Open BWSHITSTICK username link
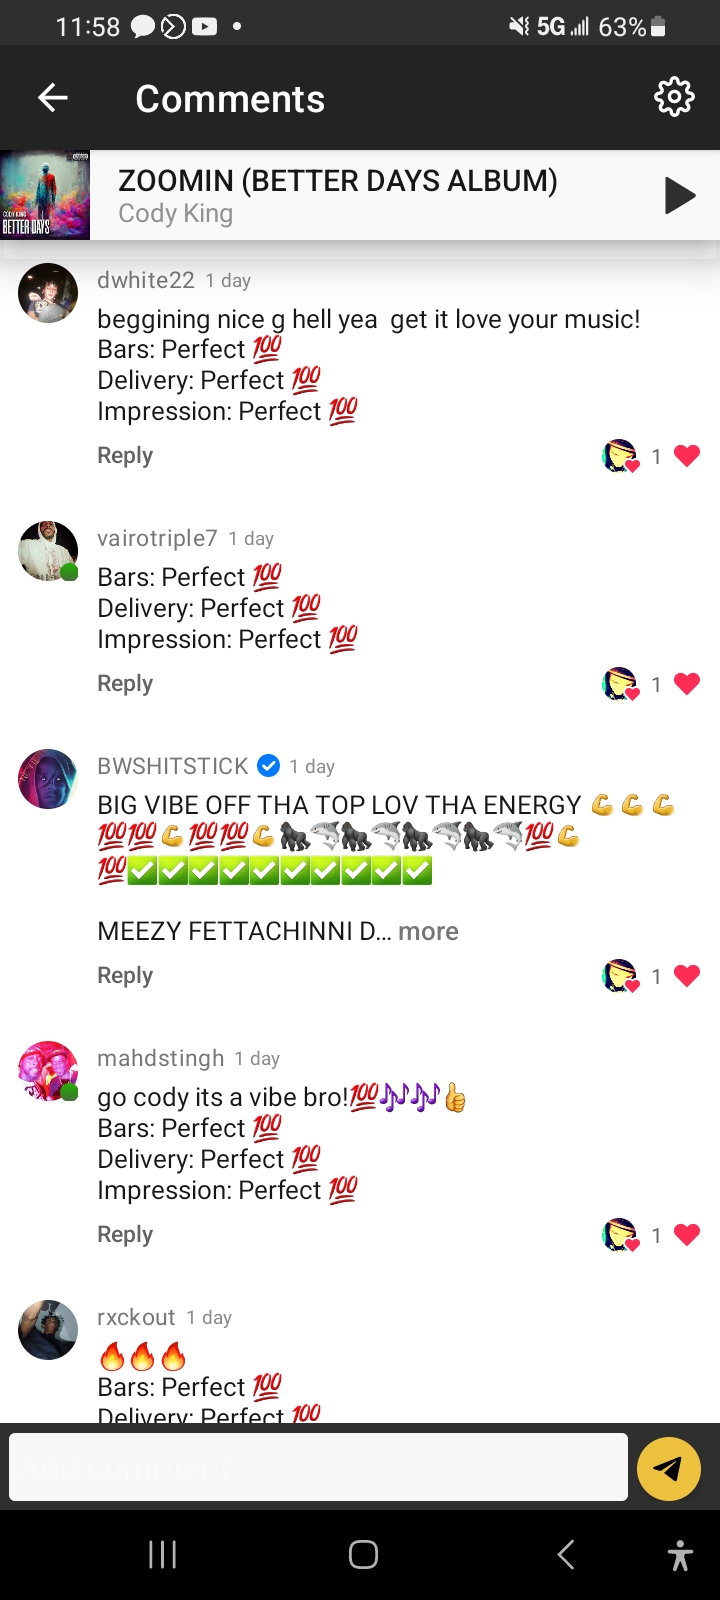 point(173,766)
